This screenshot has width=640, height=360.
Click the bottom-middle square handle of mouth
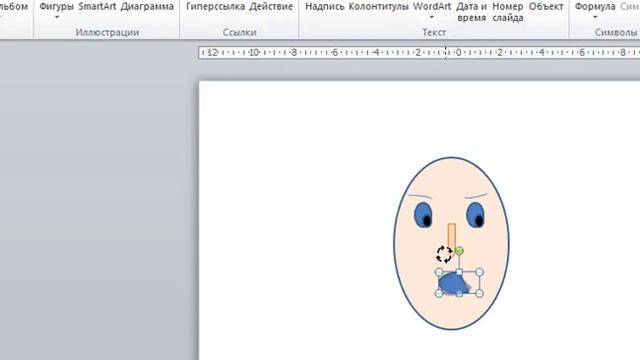pyautogui.click(x=459, y=293)
